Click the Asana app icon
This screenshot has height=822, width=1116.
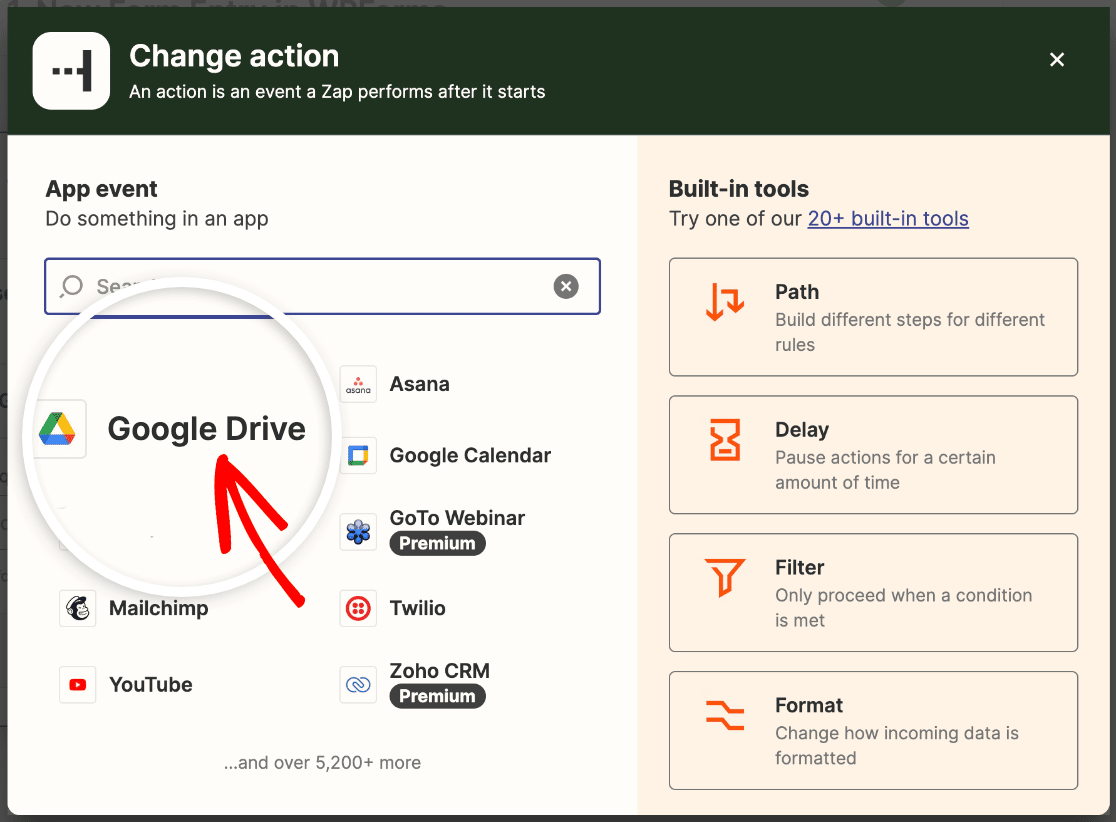pos(358,384)
